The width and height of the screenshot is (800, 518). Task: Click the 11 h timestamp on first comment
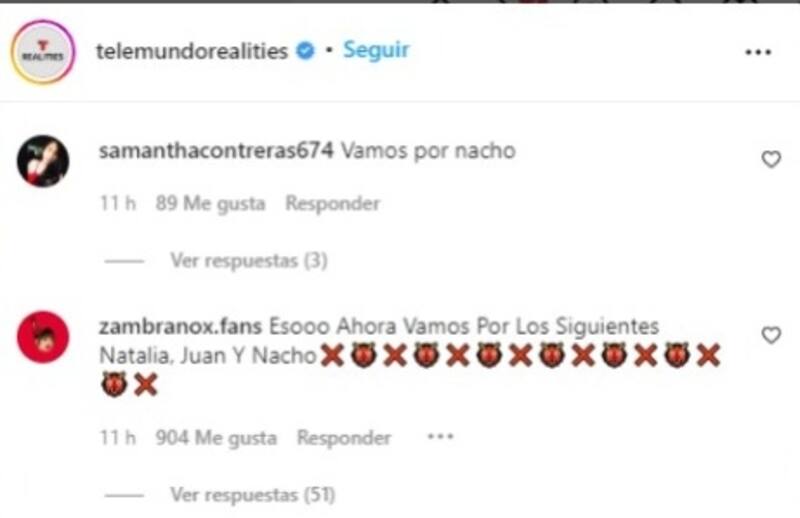coord(118,204)
